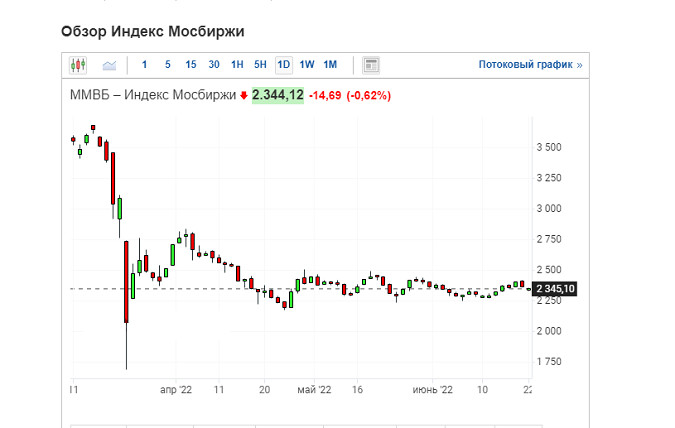Screen dimensions: 675x428
Task: Click the 20 date axis label
Action: 264,390
